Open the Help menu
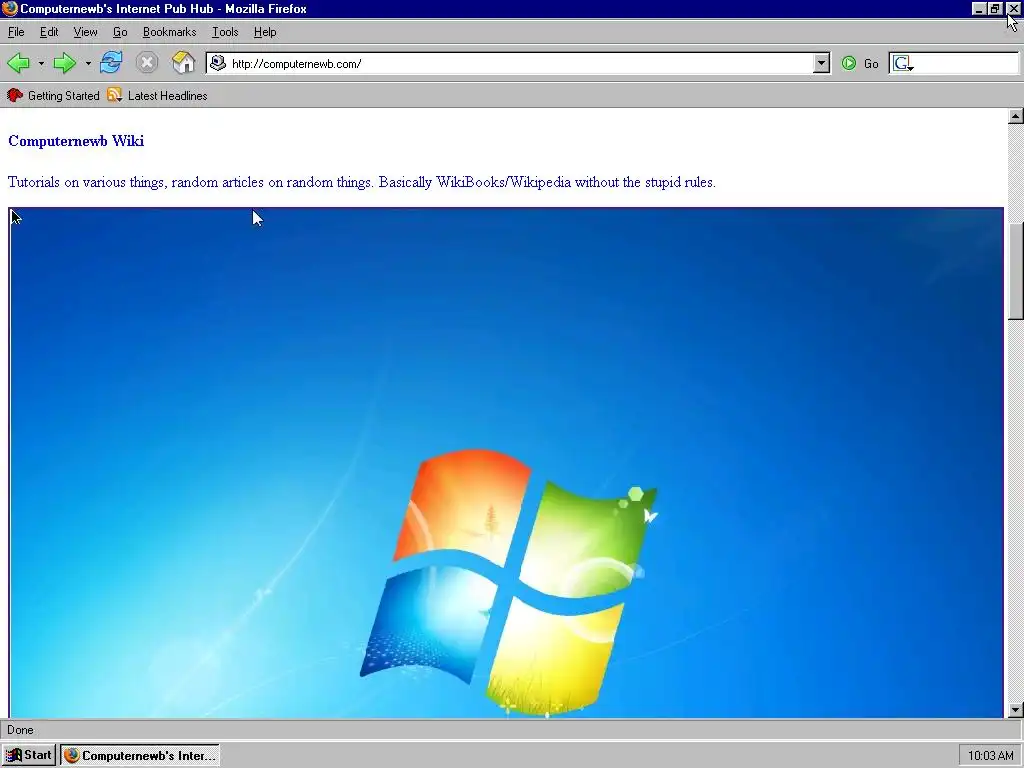The image size is (1024, 768). point(265,32)
